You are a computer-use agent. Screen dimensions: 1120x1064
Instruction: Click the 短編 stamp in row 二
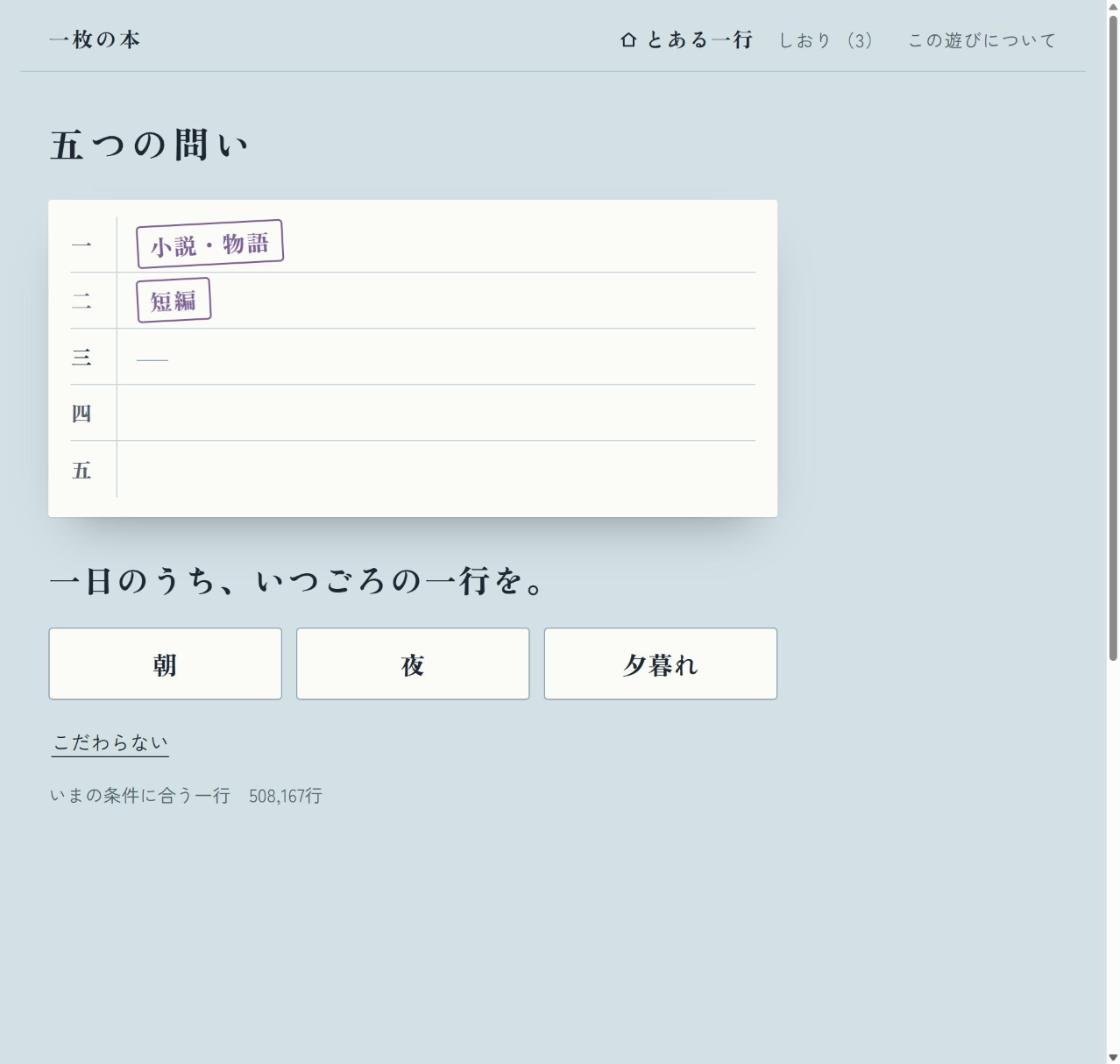pyautogui.click(x=174, y=300)
